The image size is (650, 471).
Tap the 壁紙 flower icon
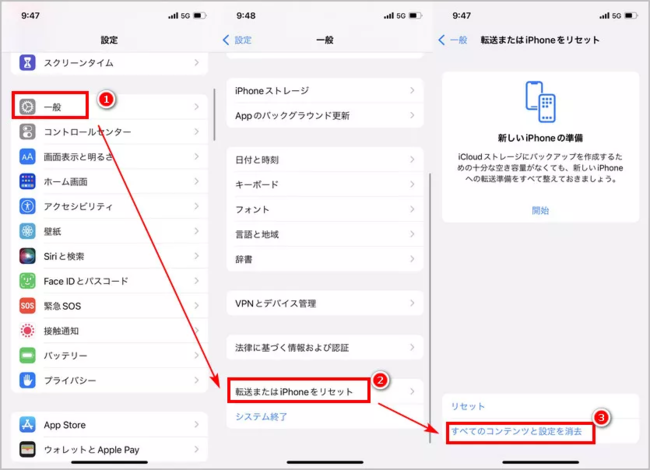[27, 231]
